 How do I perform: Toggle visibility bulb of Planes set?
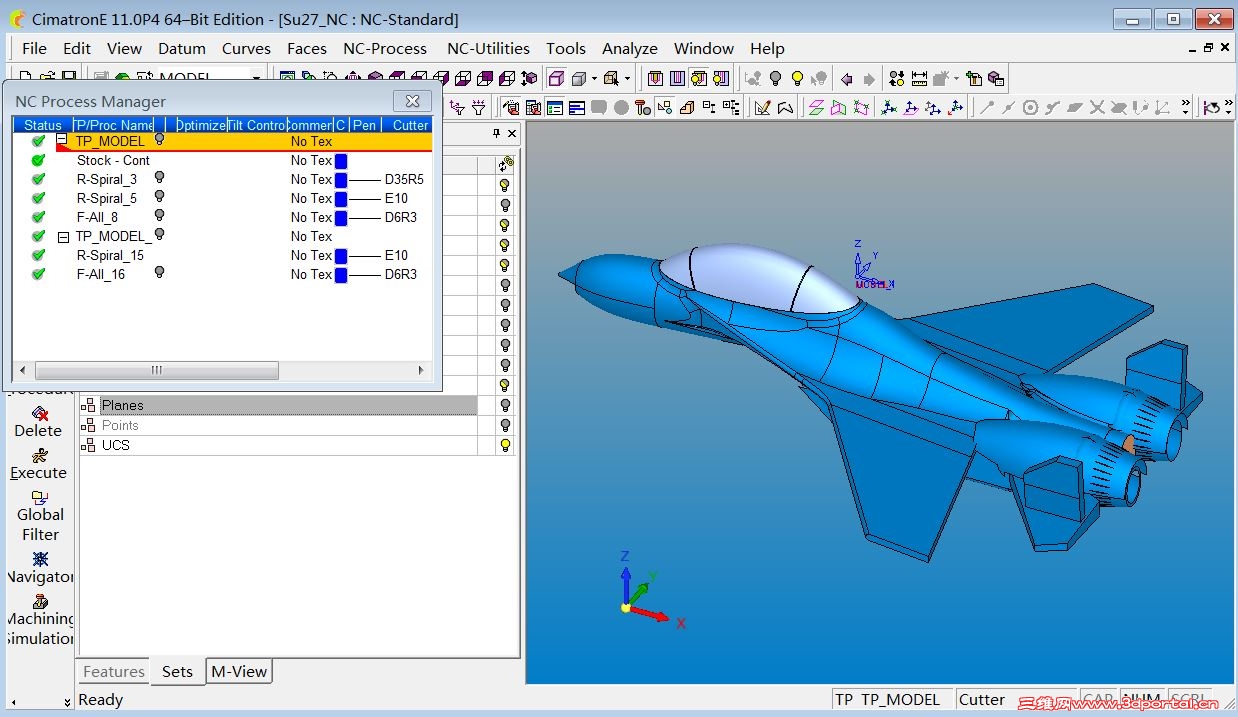(505, 405)
